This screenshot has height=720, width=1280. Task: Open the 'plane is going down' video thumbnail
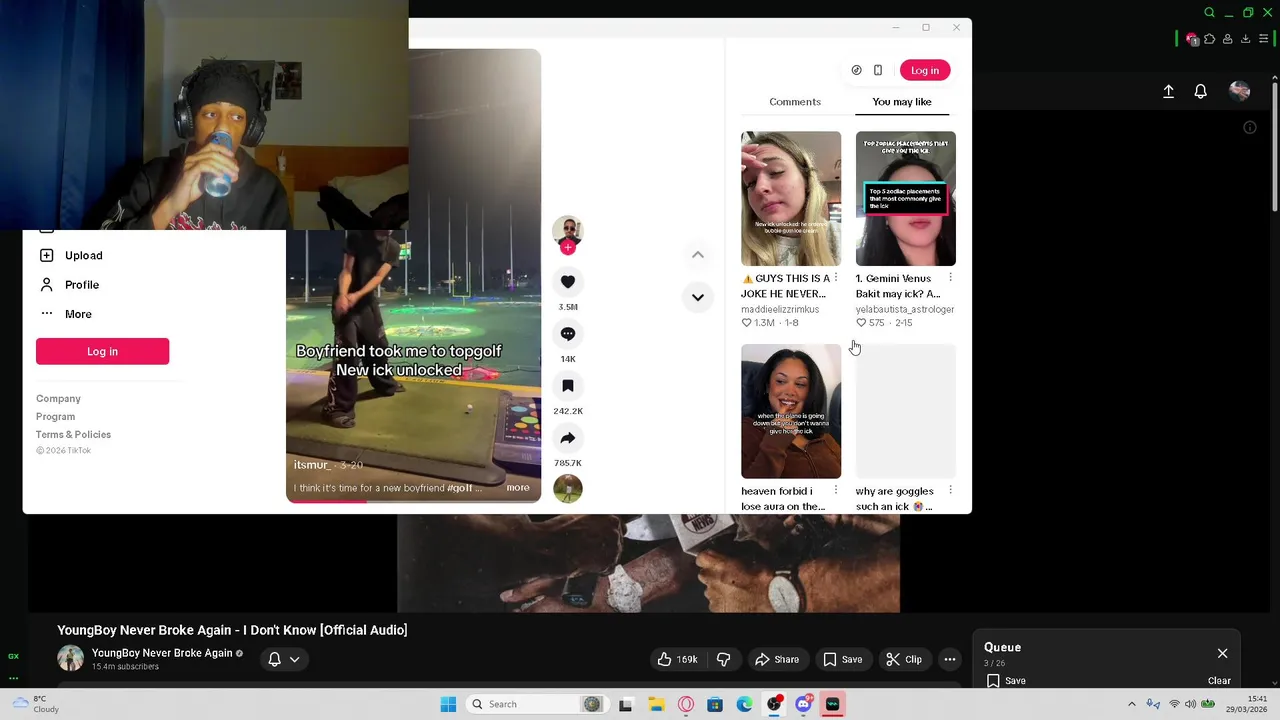791,411
